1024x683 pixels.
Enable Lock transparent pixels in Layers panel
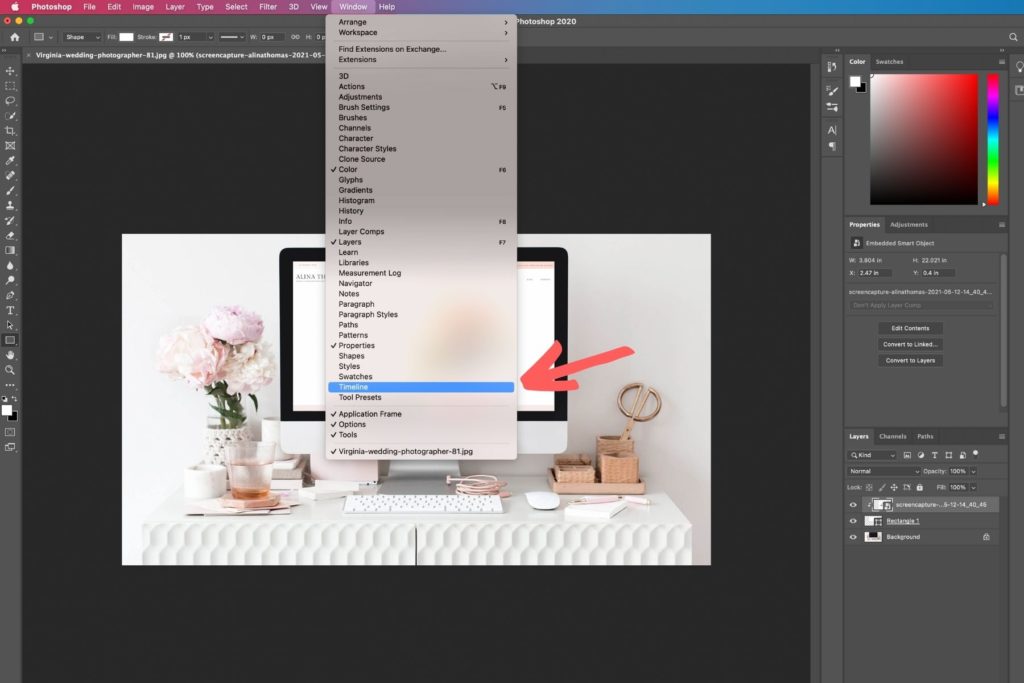click(x=868, y=487)
